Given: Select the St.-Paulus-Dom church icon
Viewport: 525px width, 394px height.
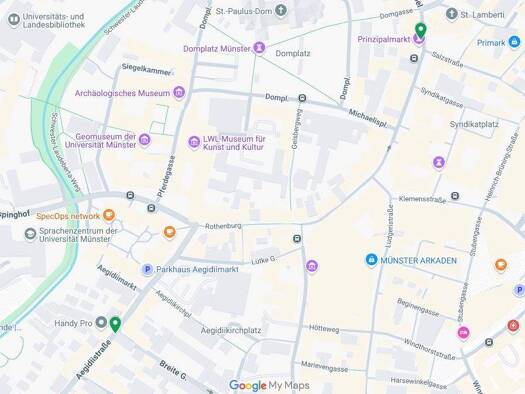Looking at the screenshot, I should pyautogui.click(x=281, y=10).
